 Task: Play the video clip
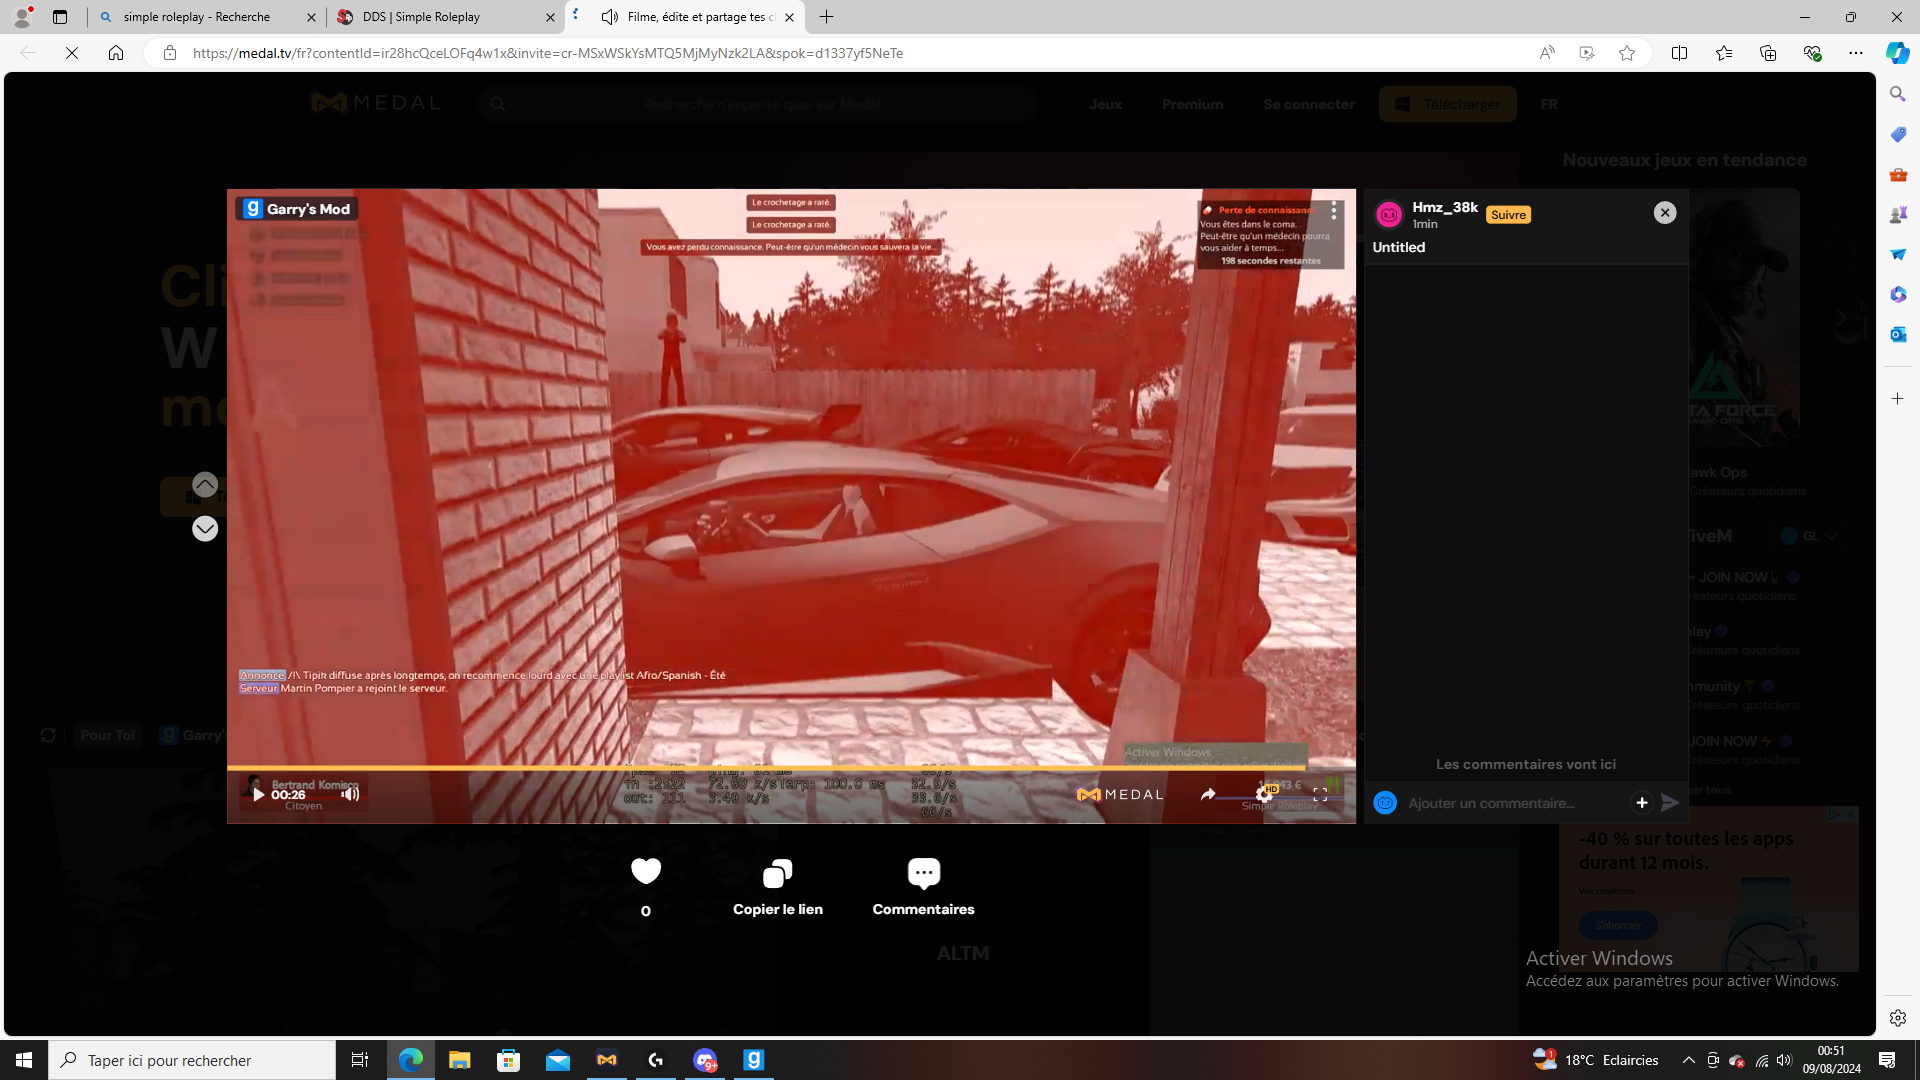[258, 795]
